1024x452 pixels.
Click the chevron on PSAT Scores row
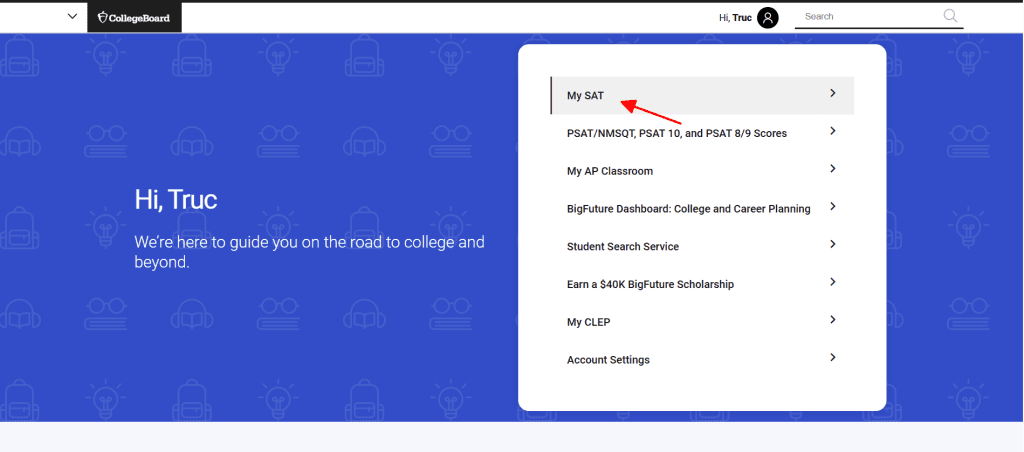(x=833, y=131)
